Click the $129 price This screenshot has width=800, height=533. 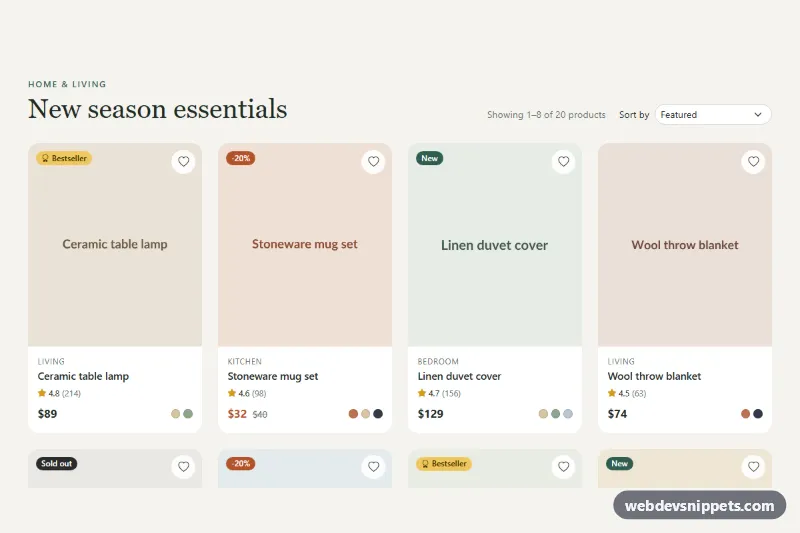pyautogui.click(x=430, y=414)
